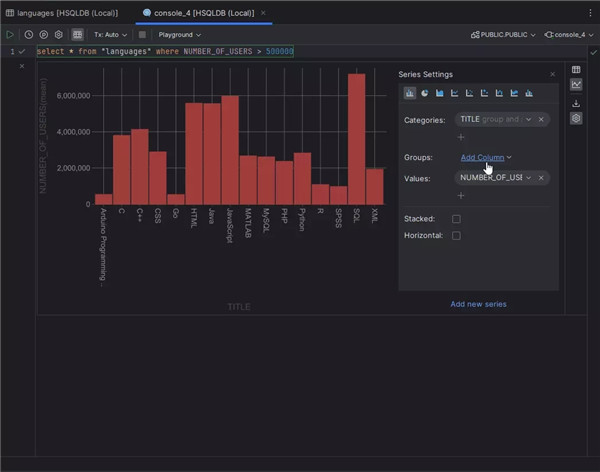Remove TITLE column from Categories
600x472 pixels.
pos(541,119)
